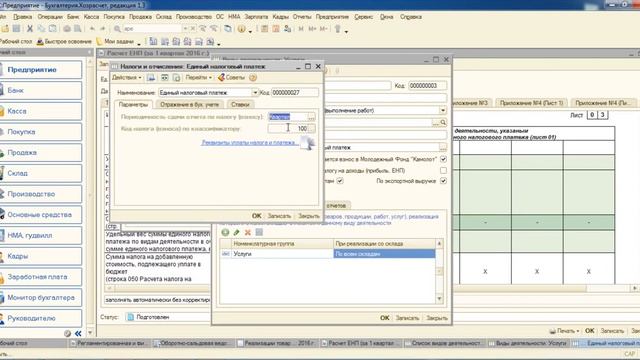
Task: Click the ellipsis button of the Периодичность field
Action: tap(311, 117)
